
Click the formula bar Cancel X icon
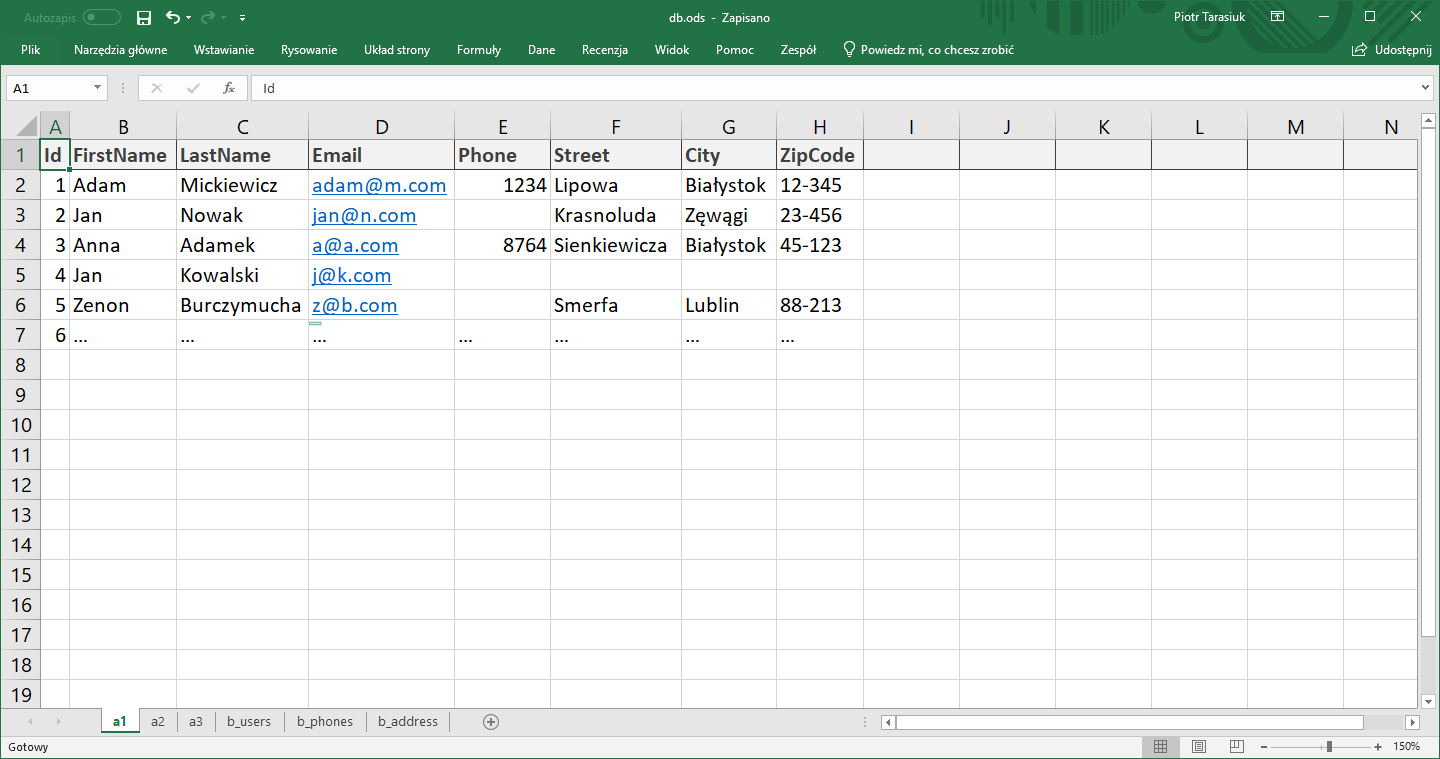click(x=156, y=88)
